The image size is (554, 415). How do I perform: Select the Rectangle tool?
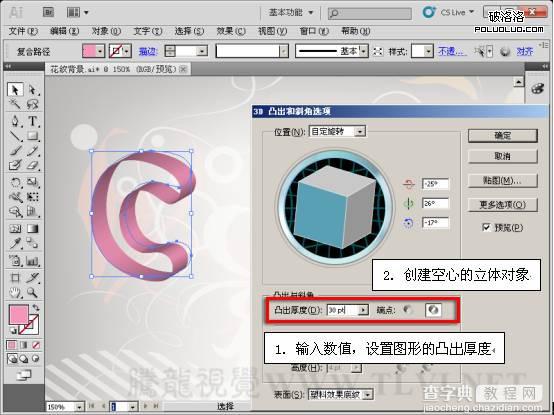33,136
